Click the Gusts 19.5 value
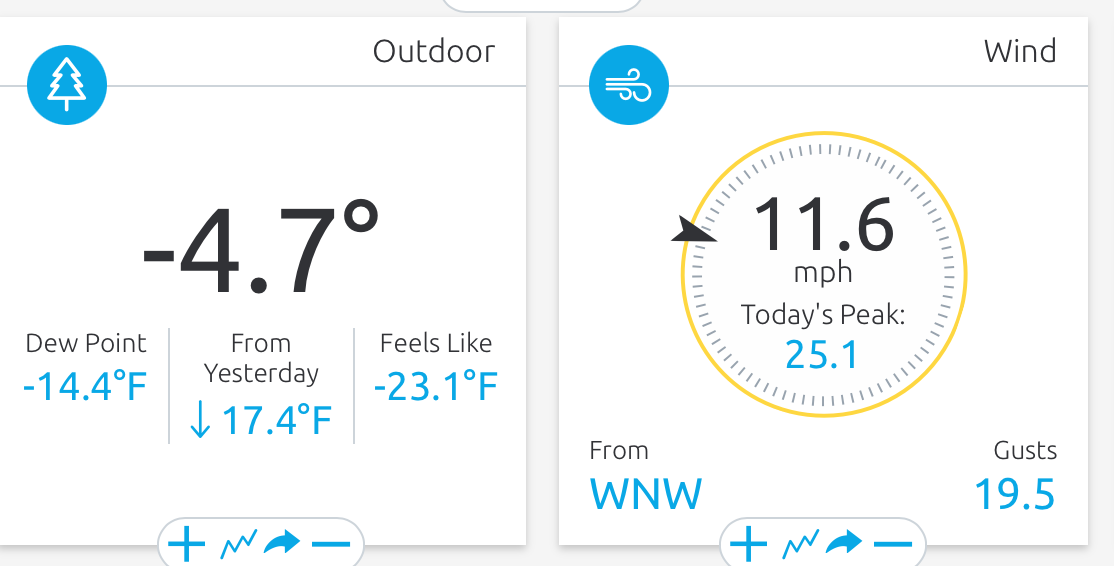This screenshot has width=1114, height=566. click(x=1015, y=494)
